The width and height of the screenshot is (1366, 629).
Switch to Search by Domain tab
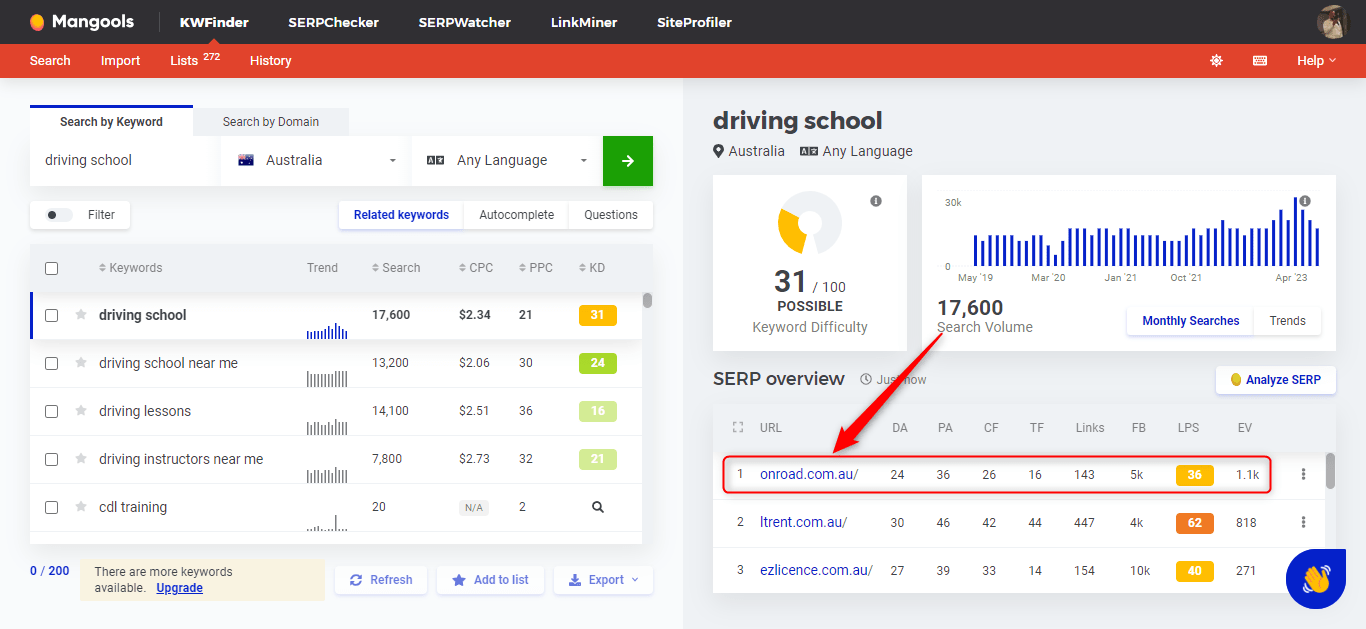(x=271, y=122)
